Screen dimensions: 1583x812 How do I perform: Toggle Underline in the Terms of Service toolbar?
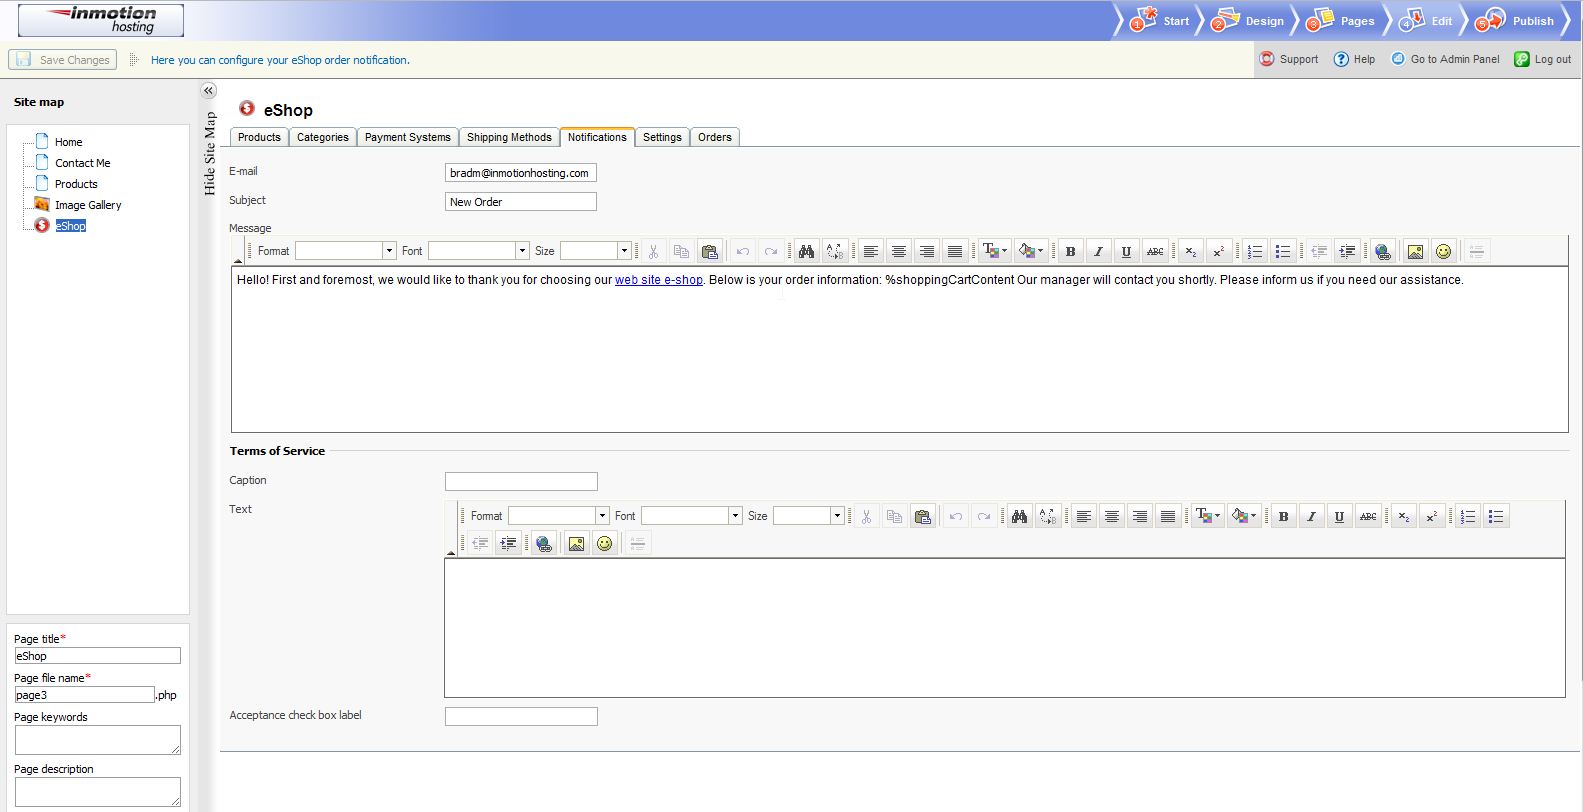coord(1339,516)
